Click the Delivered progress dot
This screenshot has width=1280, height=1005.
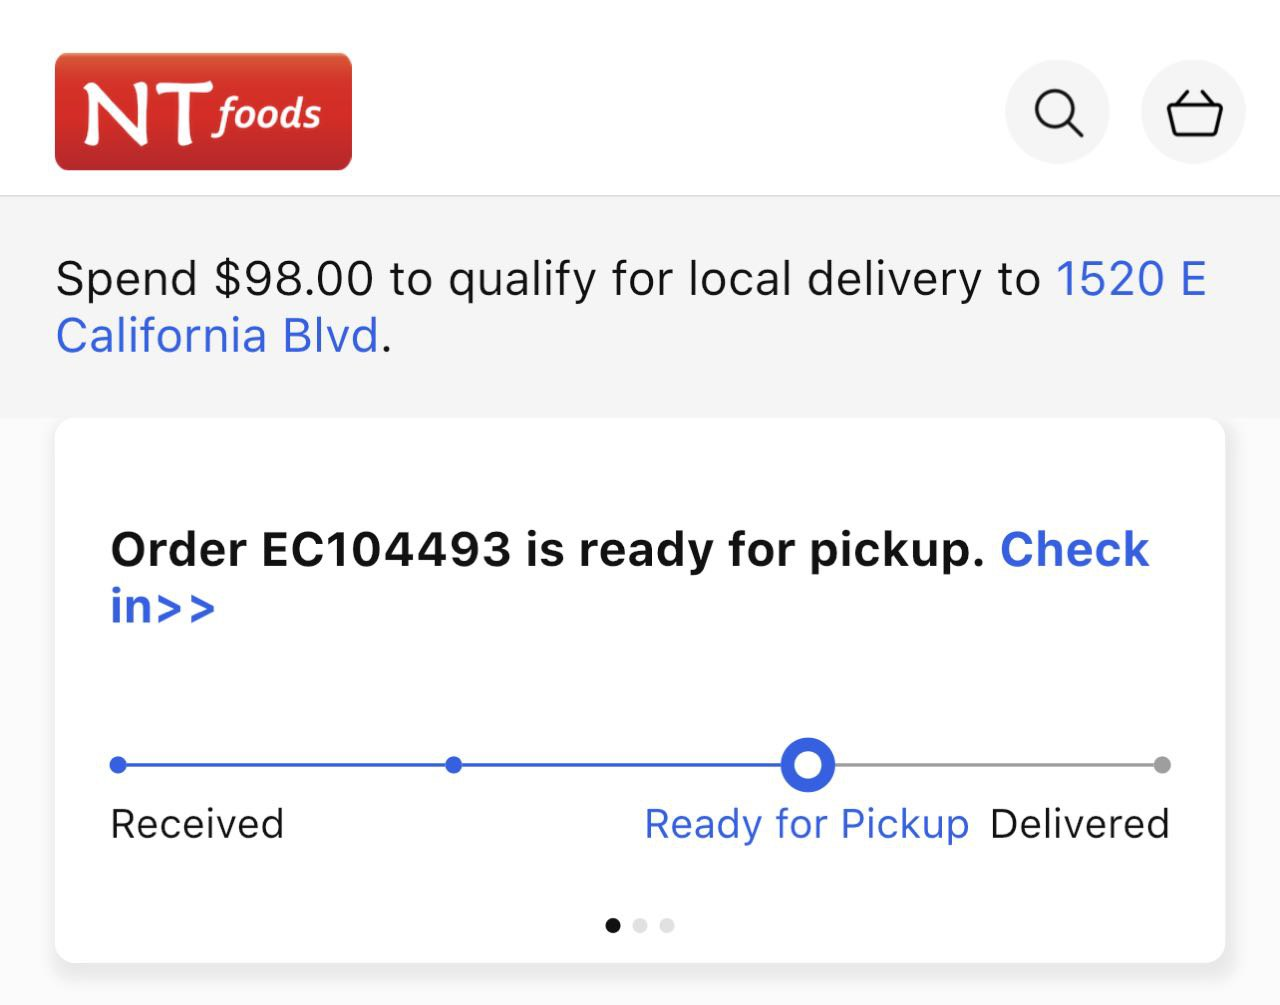[x=1162, y=764]
